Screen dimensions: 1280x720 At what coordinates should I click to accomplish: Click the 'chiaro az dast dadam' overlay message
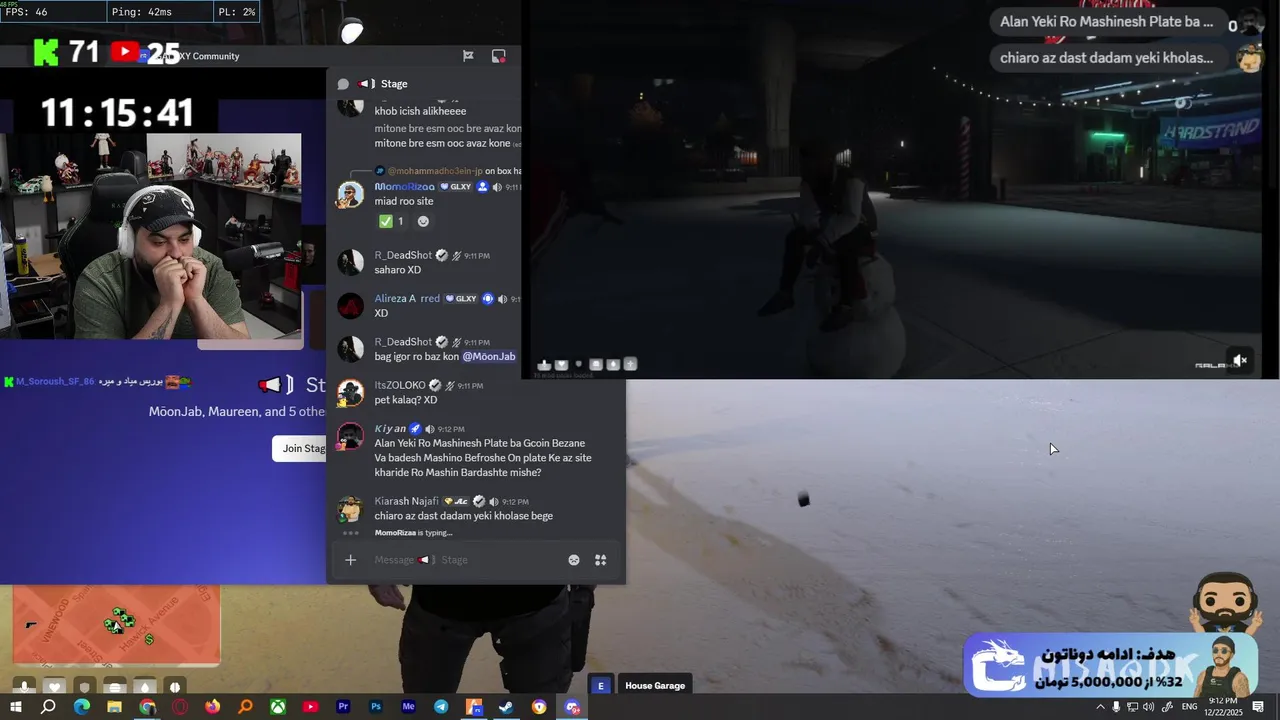pos(1106,57)
